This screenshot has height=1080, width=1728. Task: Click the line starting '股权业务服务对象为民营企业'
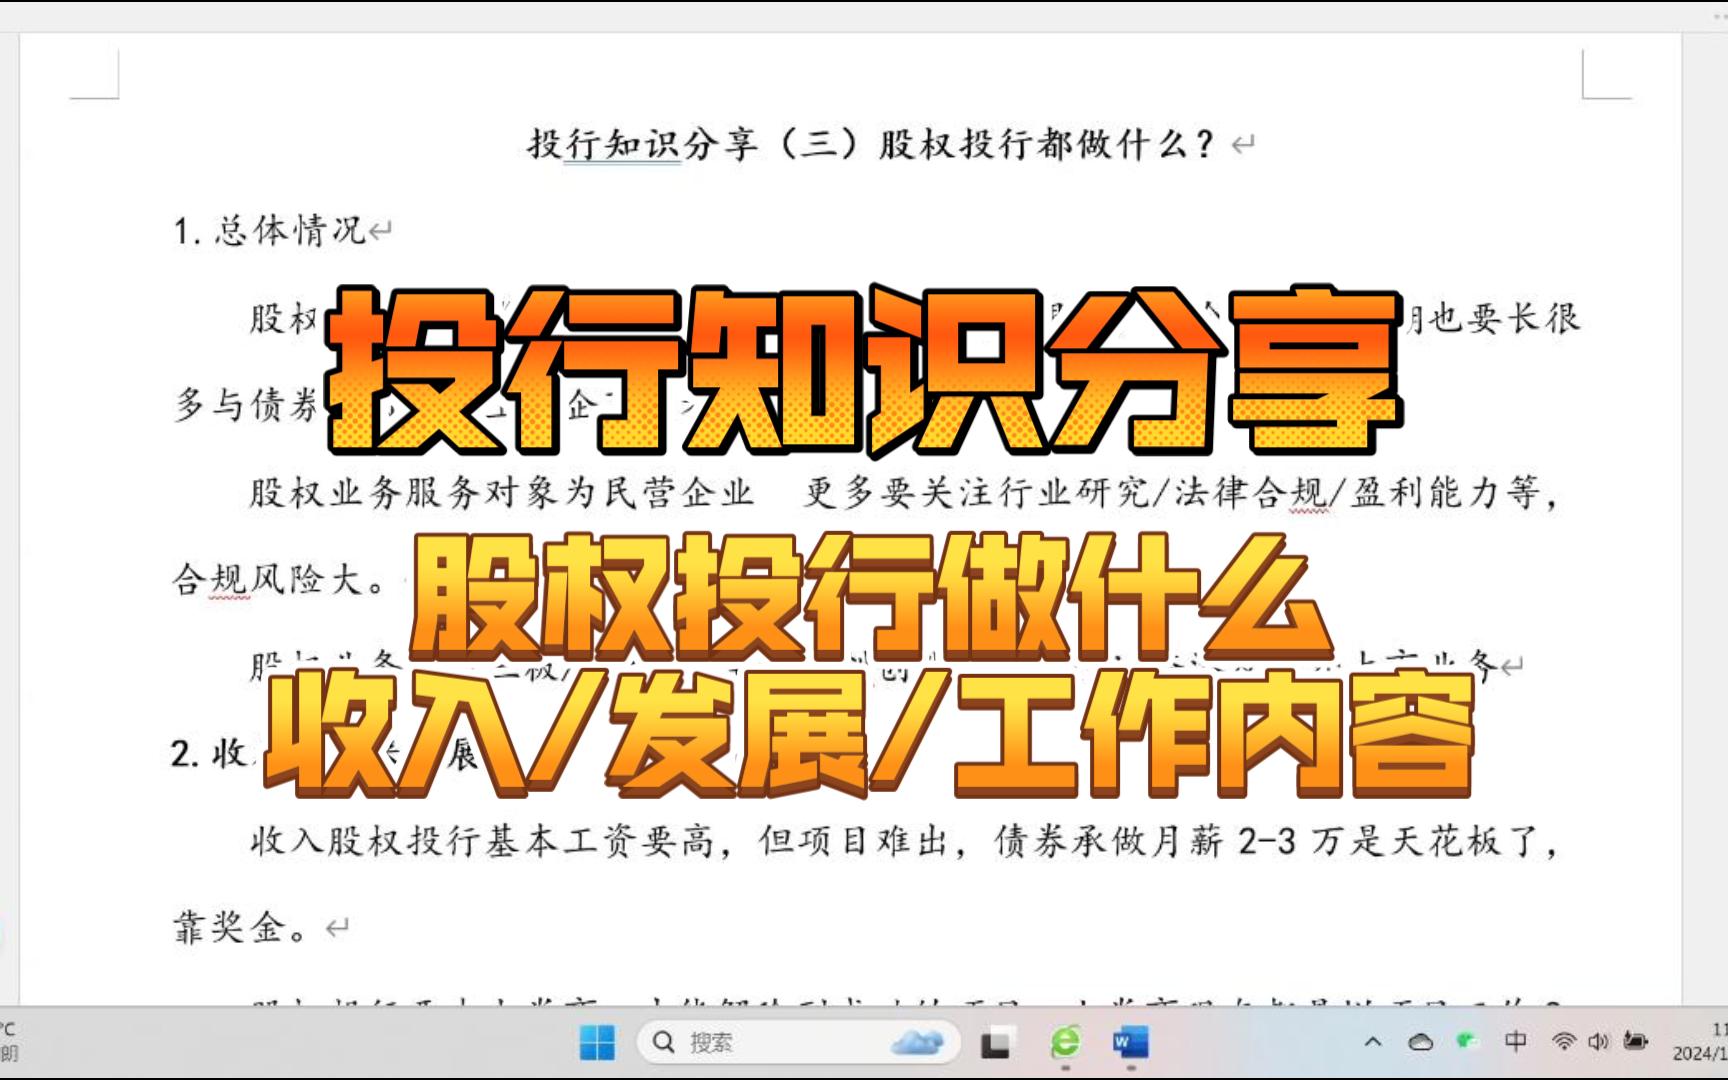(904, 493)
